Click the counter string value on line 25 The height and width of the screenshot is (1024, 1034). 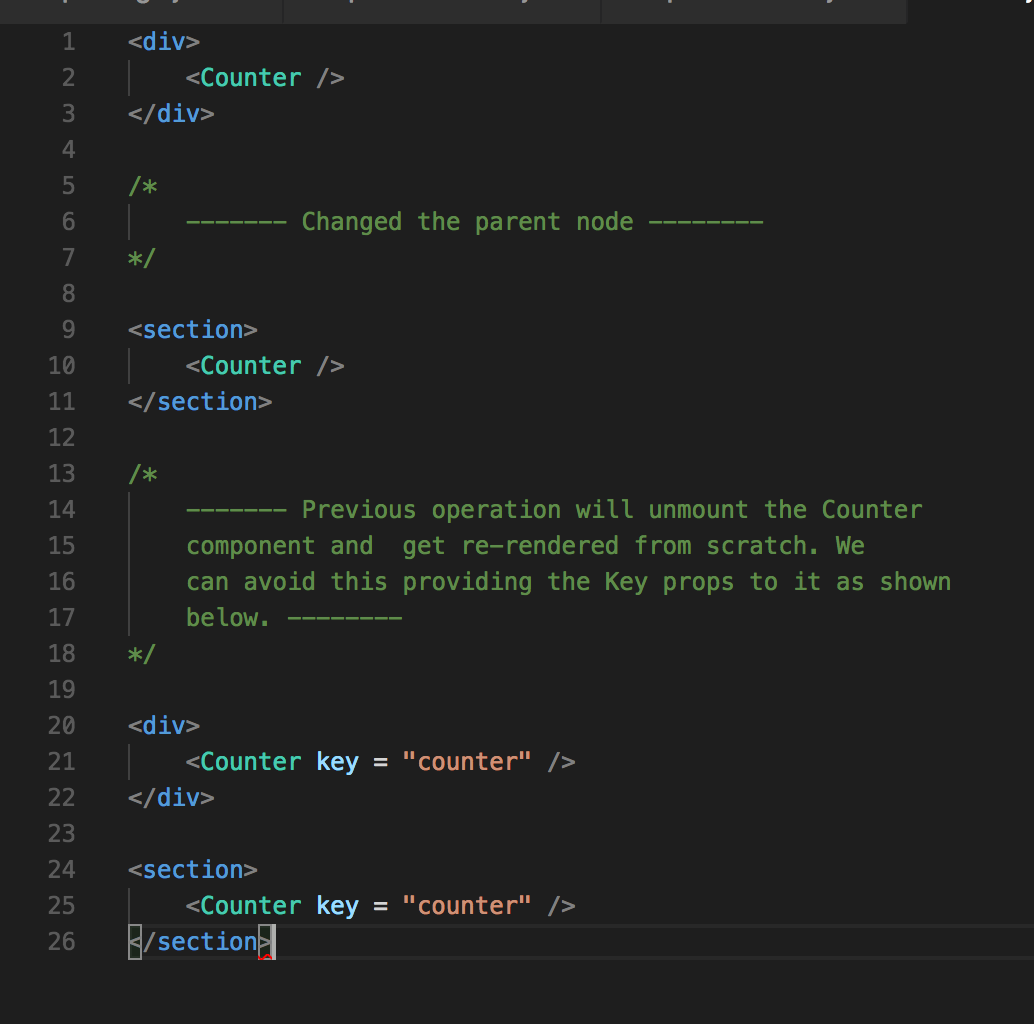coord(467,905)
